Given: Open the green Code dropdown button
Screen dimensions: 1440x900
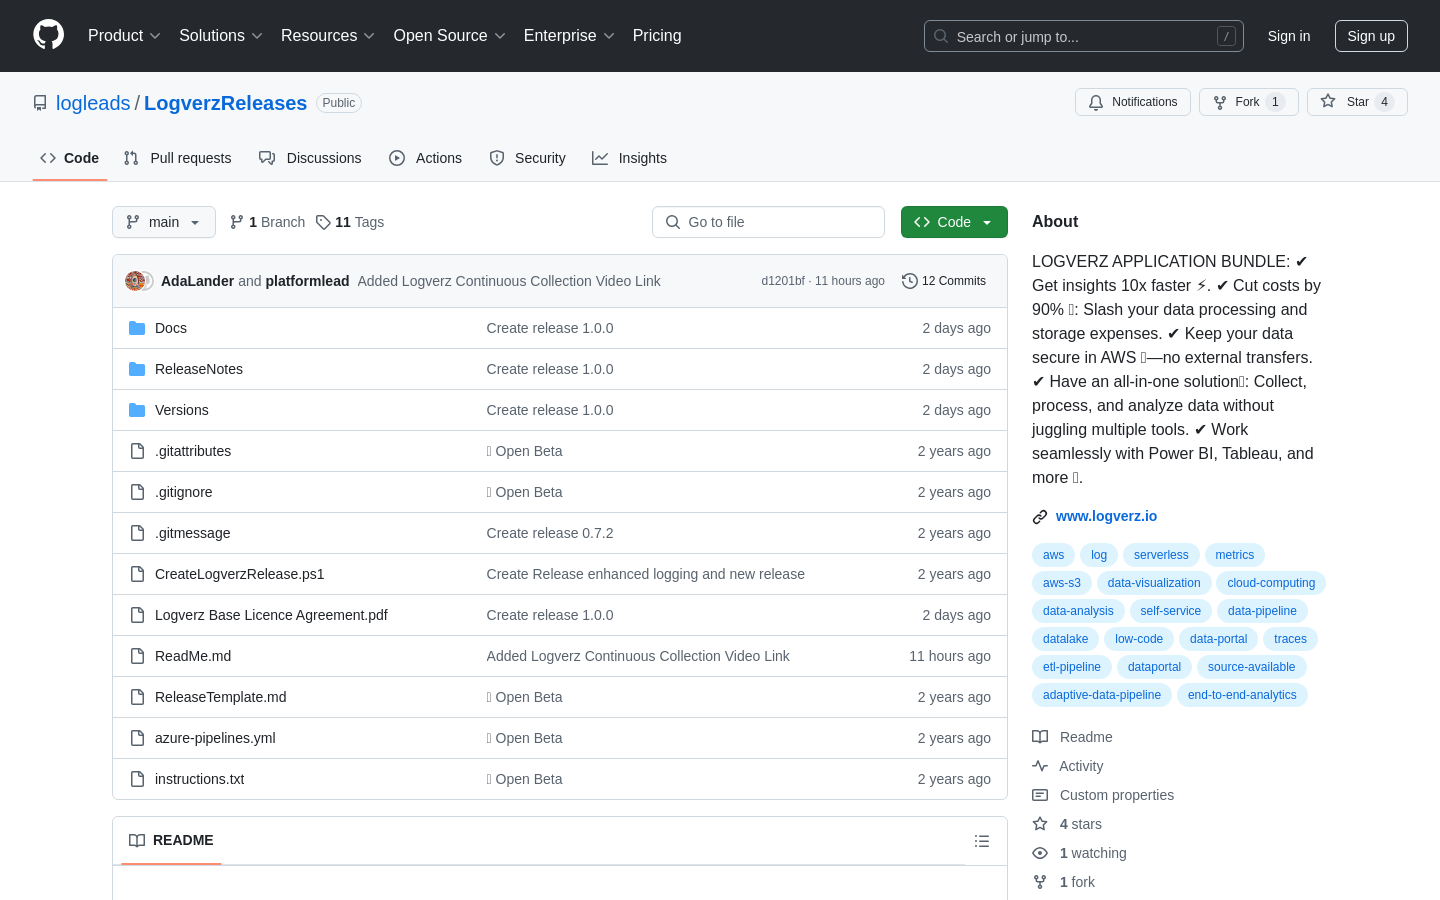Looking at the screenshot, I should 954,222.
